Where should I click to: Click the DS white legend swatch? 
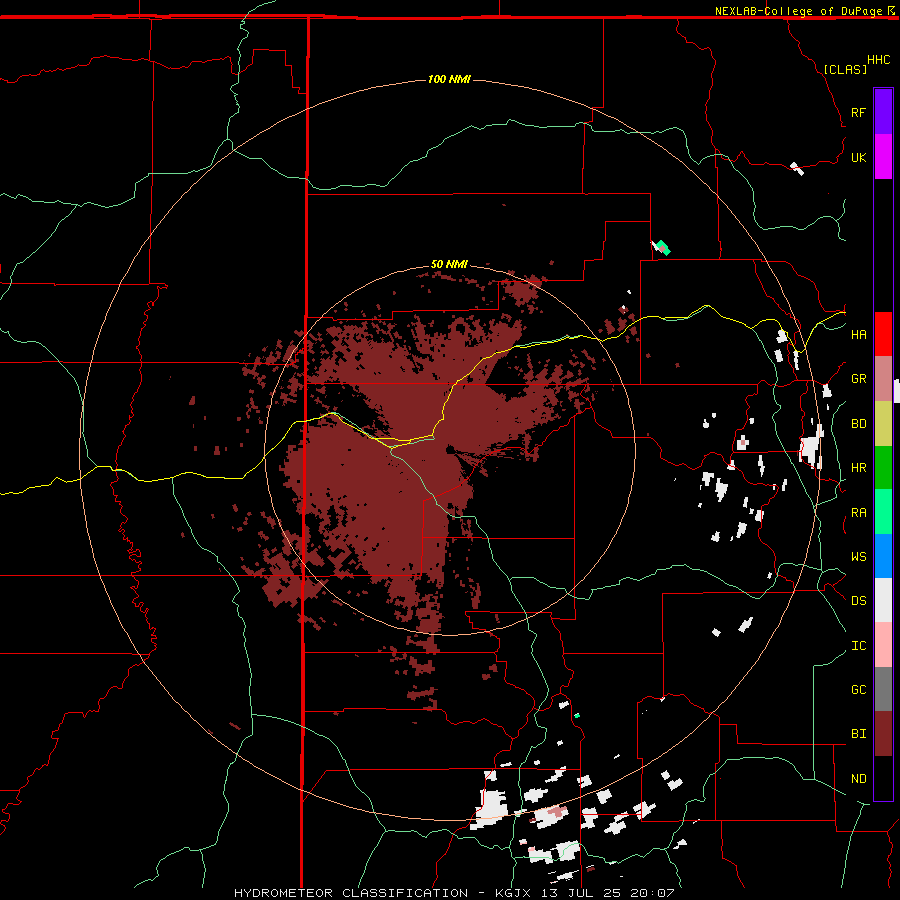(883, 600)
